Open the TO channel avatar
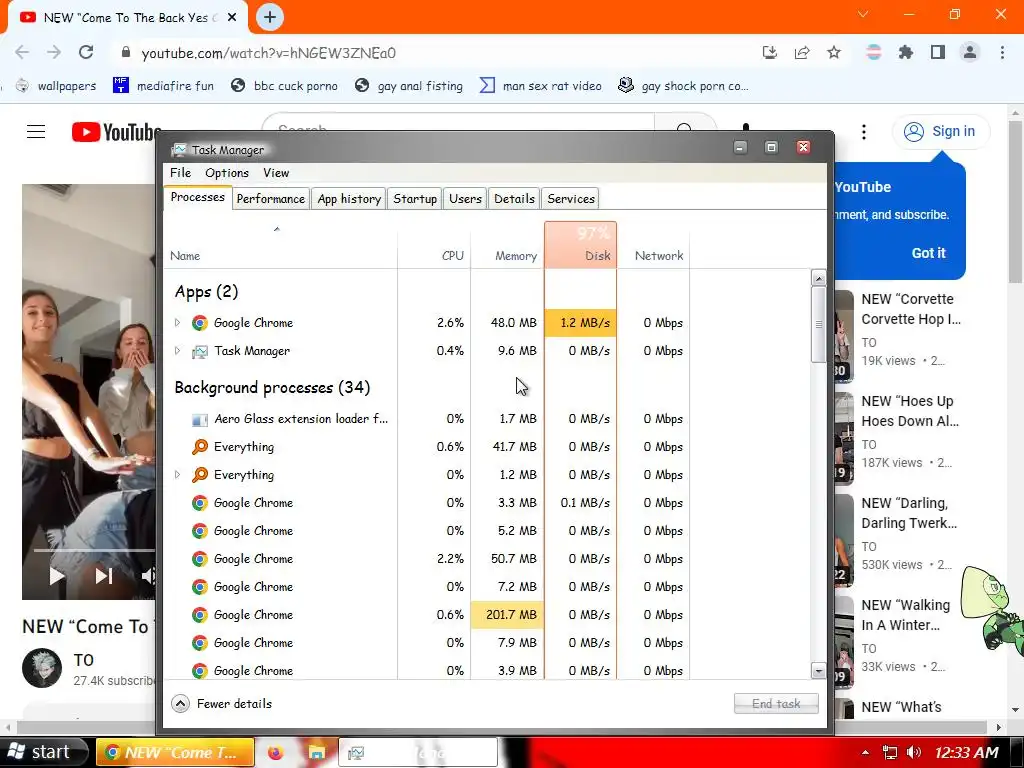 pyautogui.click(x=42, y=668)
